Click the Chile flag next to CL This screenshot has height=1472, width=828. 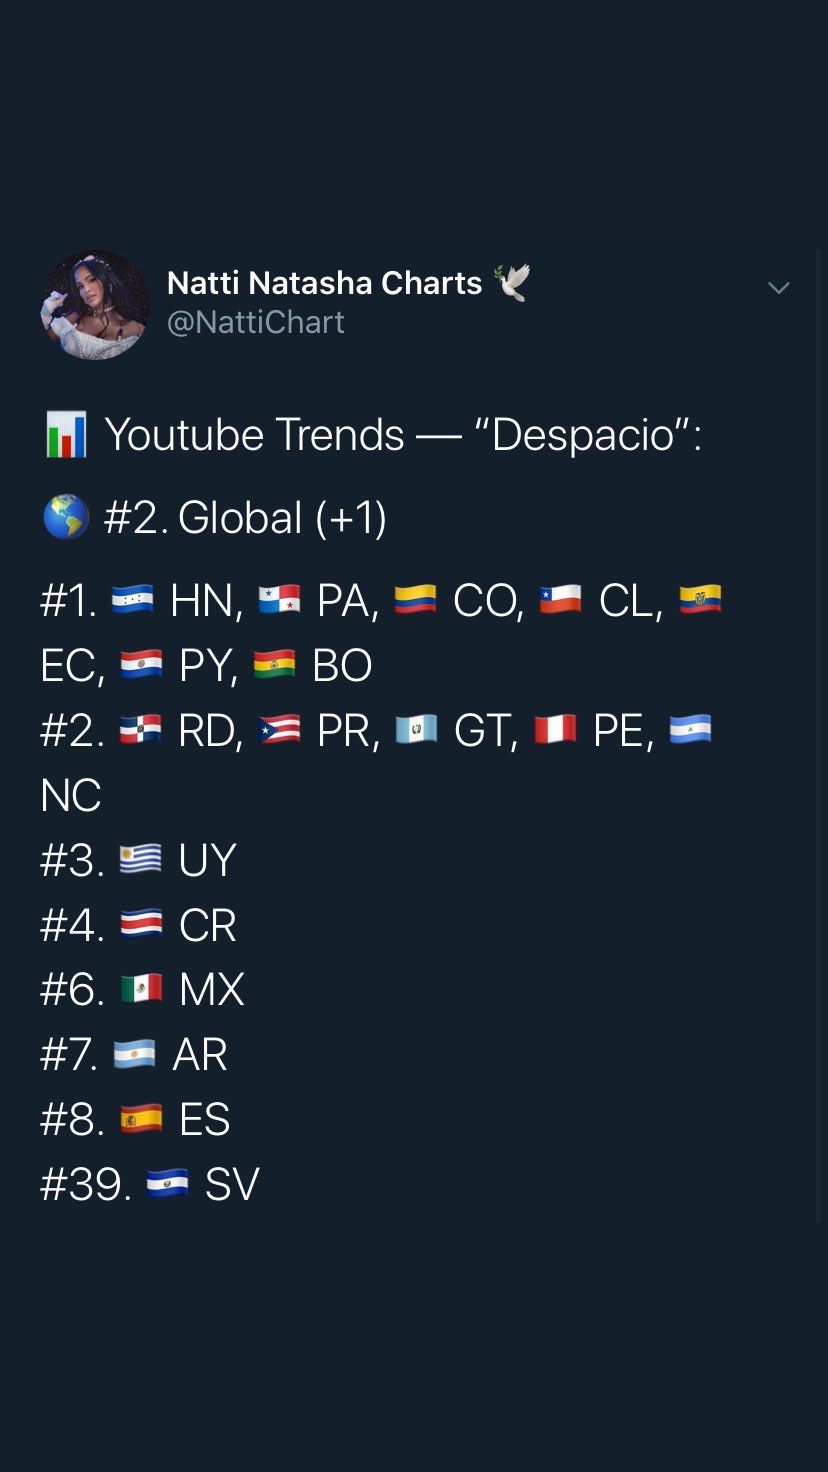pos(561,600)
